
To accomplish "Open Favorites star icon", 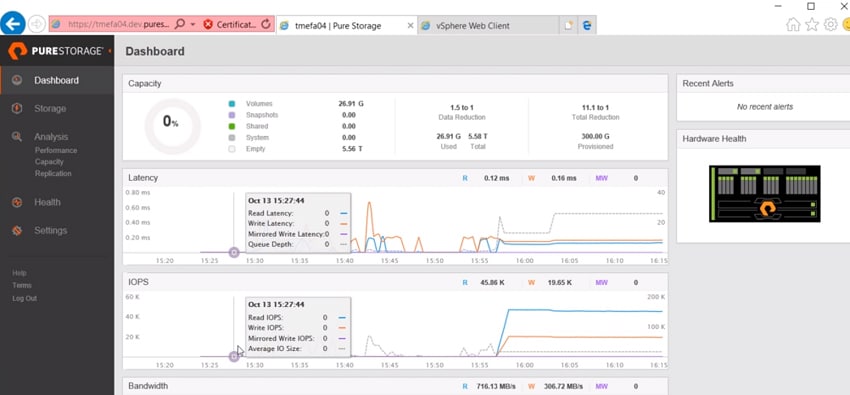I will [812, 24].
